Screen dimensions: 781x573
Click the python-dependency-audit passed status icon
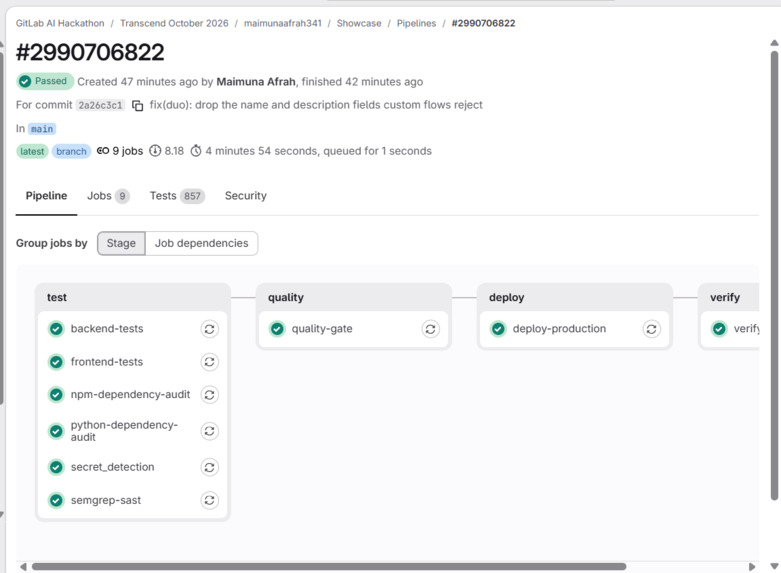[x=56, y=431]
